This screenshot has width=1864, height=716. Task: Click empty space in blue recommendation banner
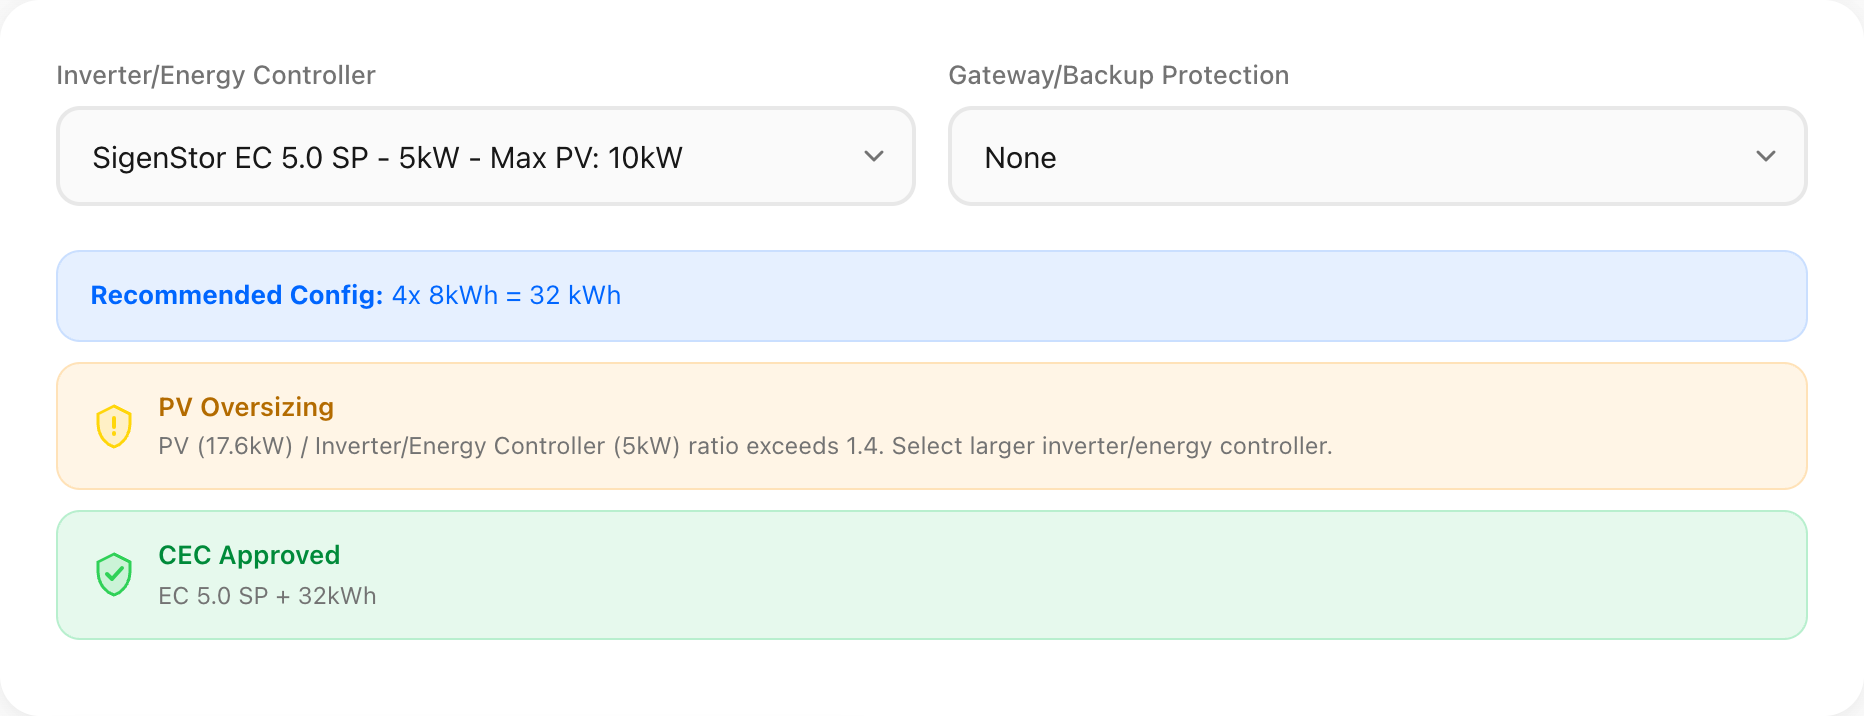click(1200, 296)
